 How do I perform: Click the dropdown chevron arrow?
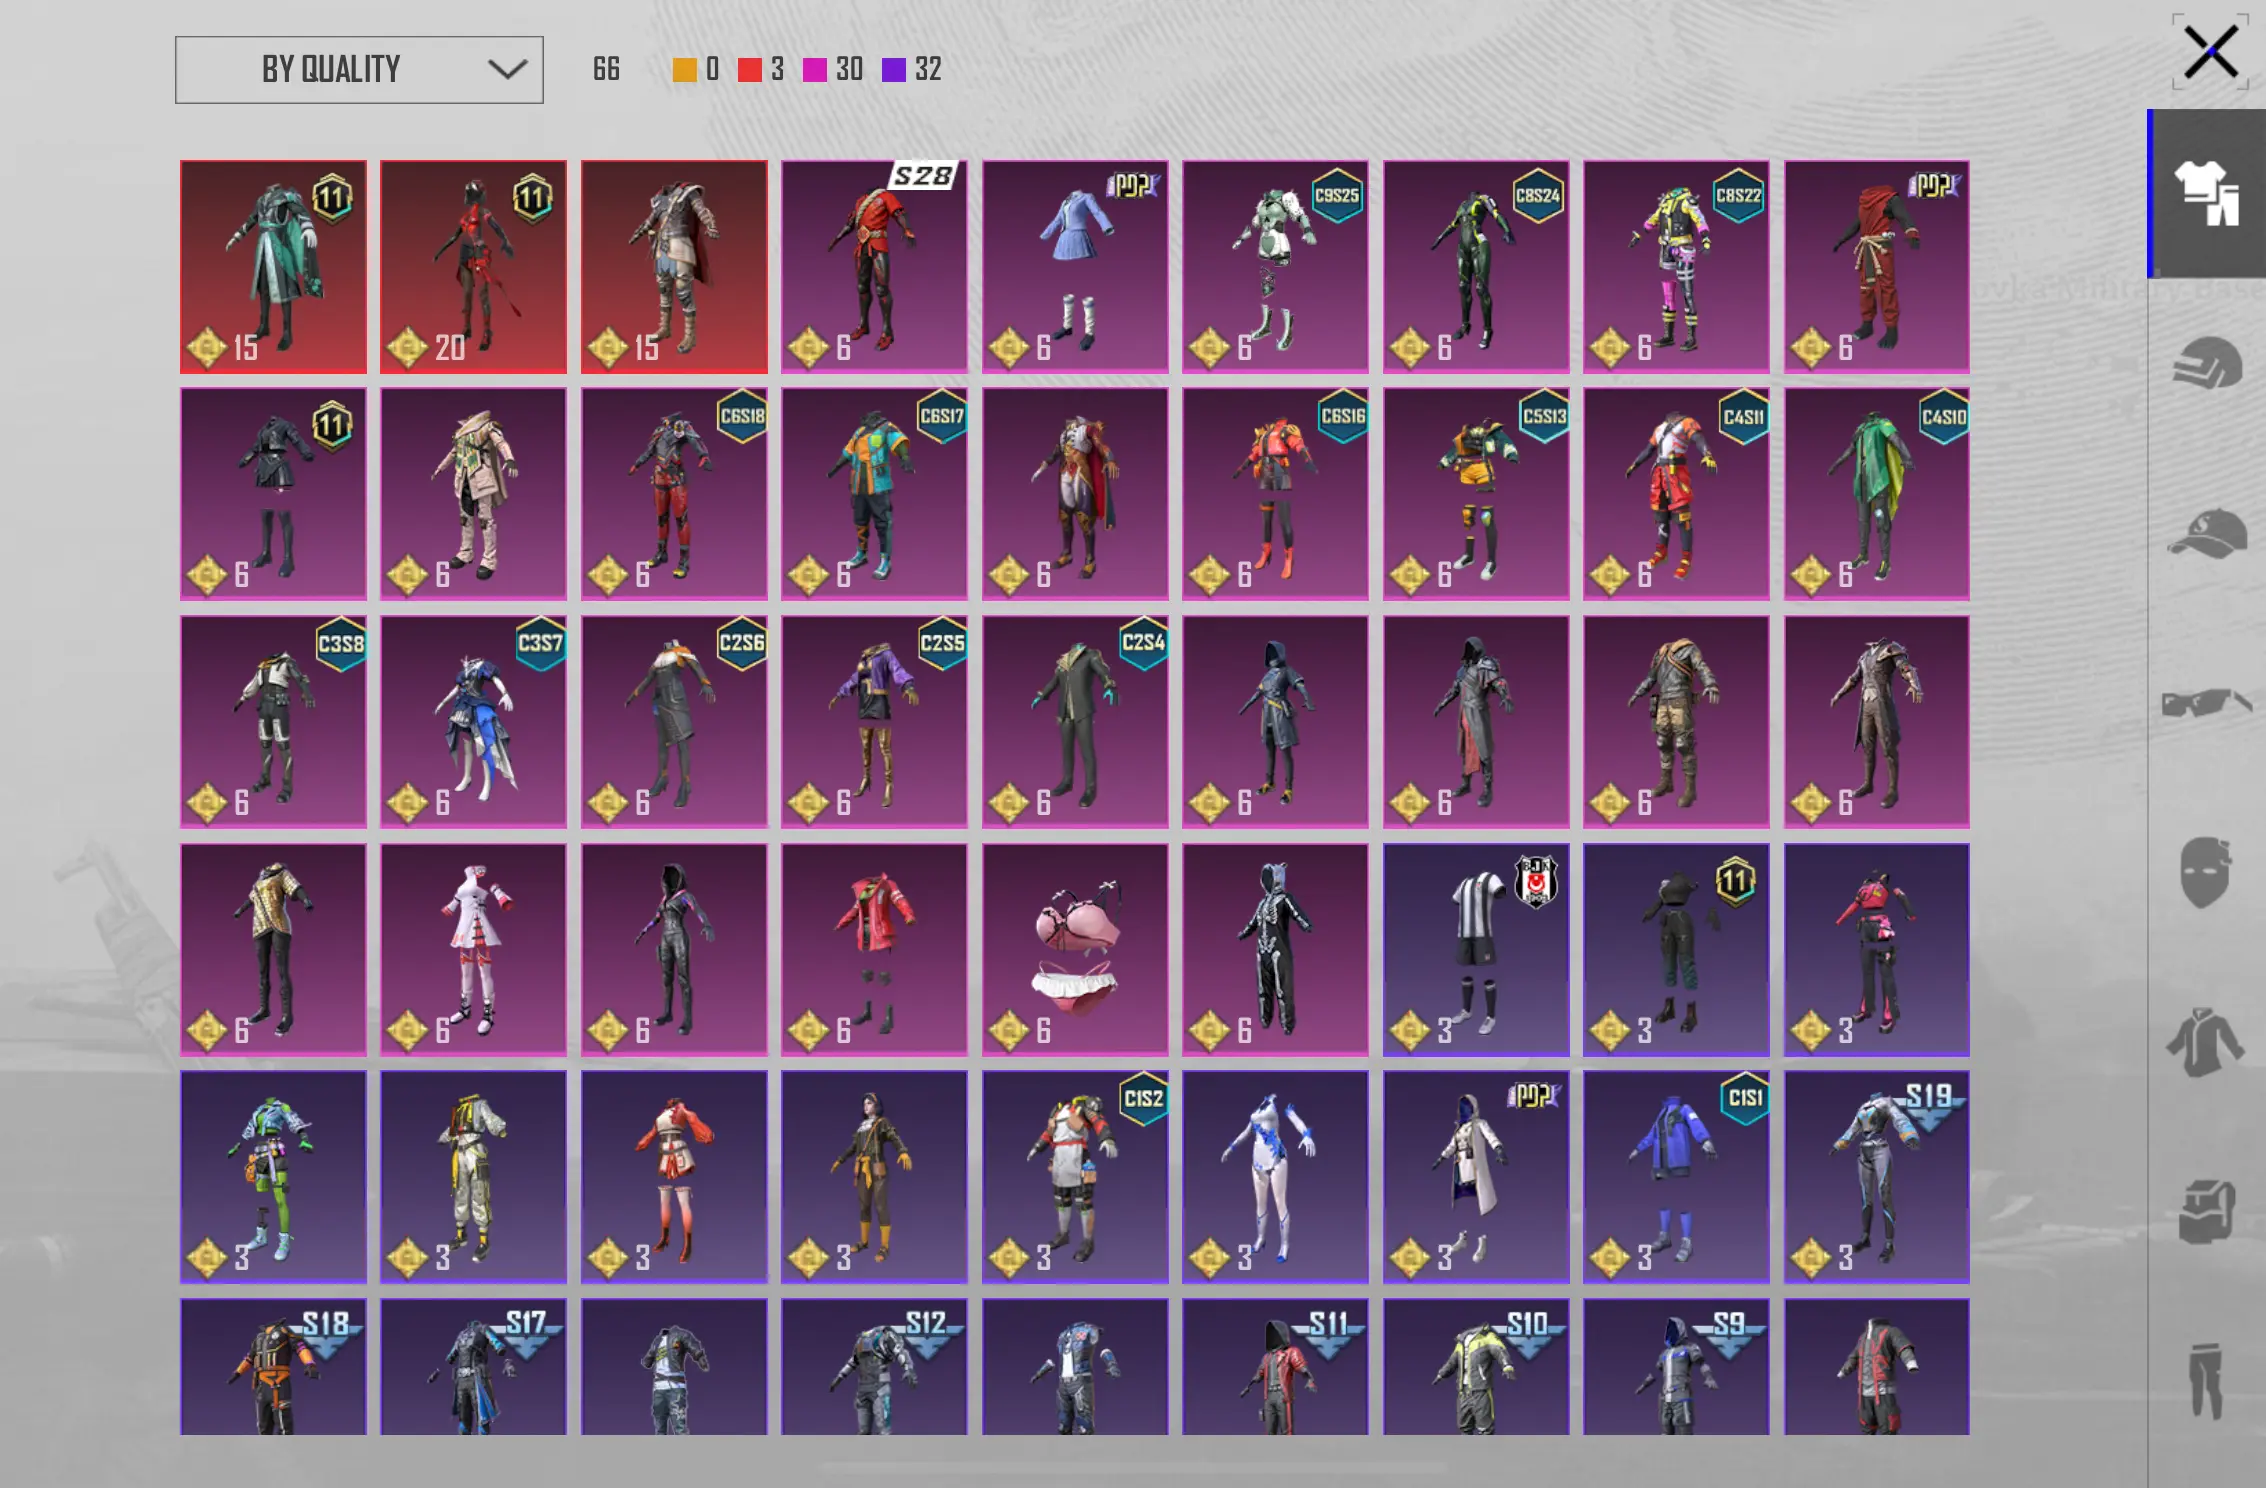point(507,70)
